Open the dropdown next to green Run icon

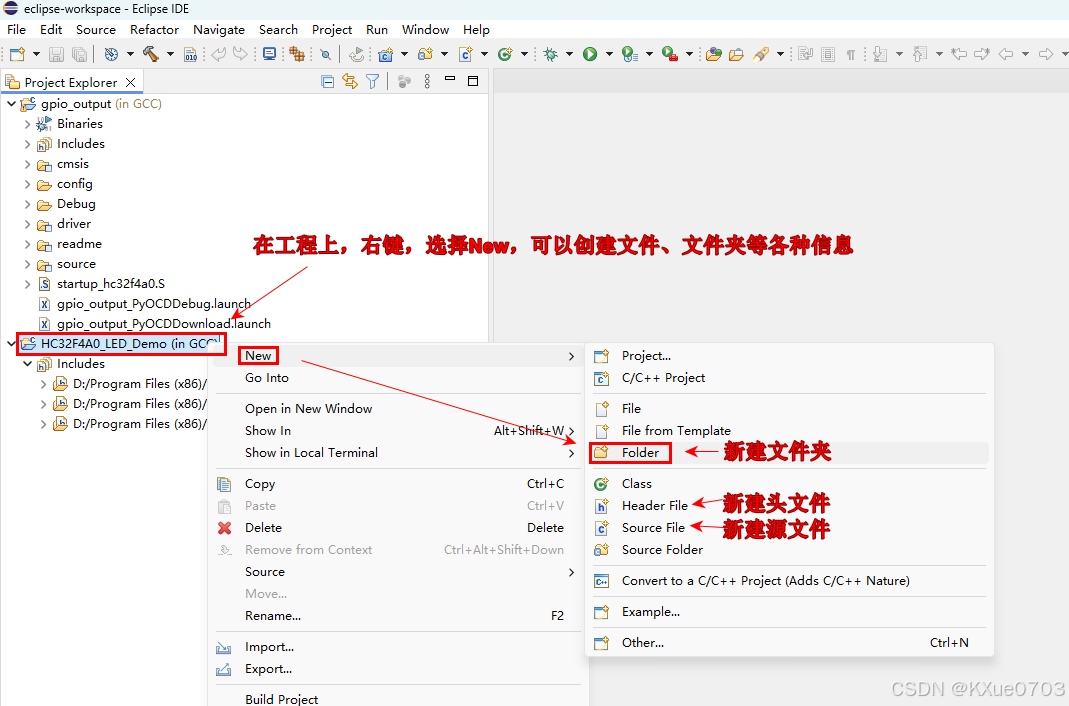click(x=609, y=55)
